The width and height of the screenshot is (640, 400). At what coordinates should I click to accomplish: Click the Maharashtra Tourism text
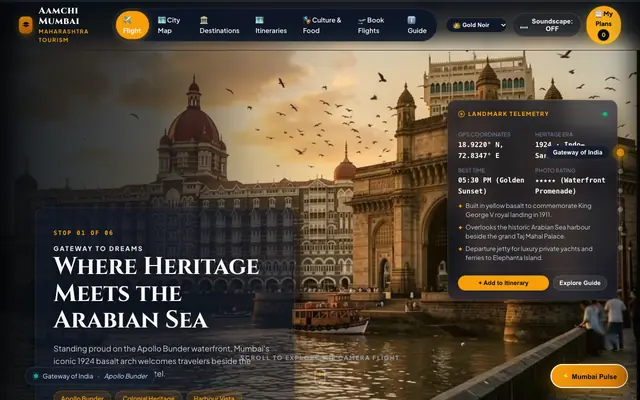63,36
